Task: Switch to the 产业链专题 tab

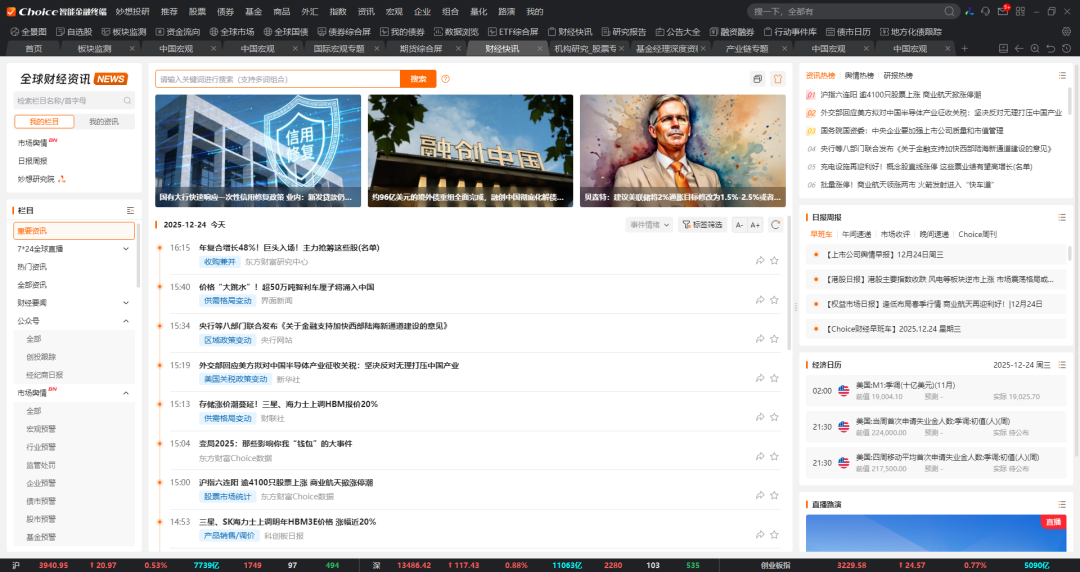Action: 747,48
